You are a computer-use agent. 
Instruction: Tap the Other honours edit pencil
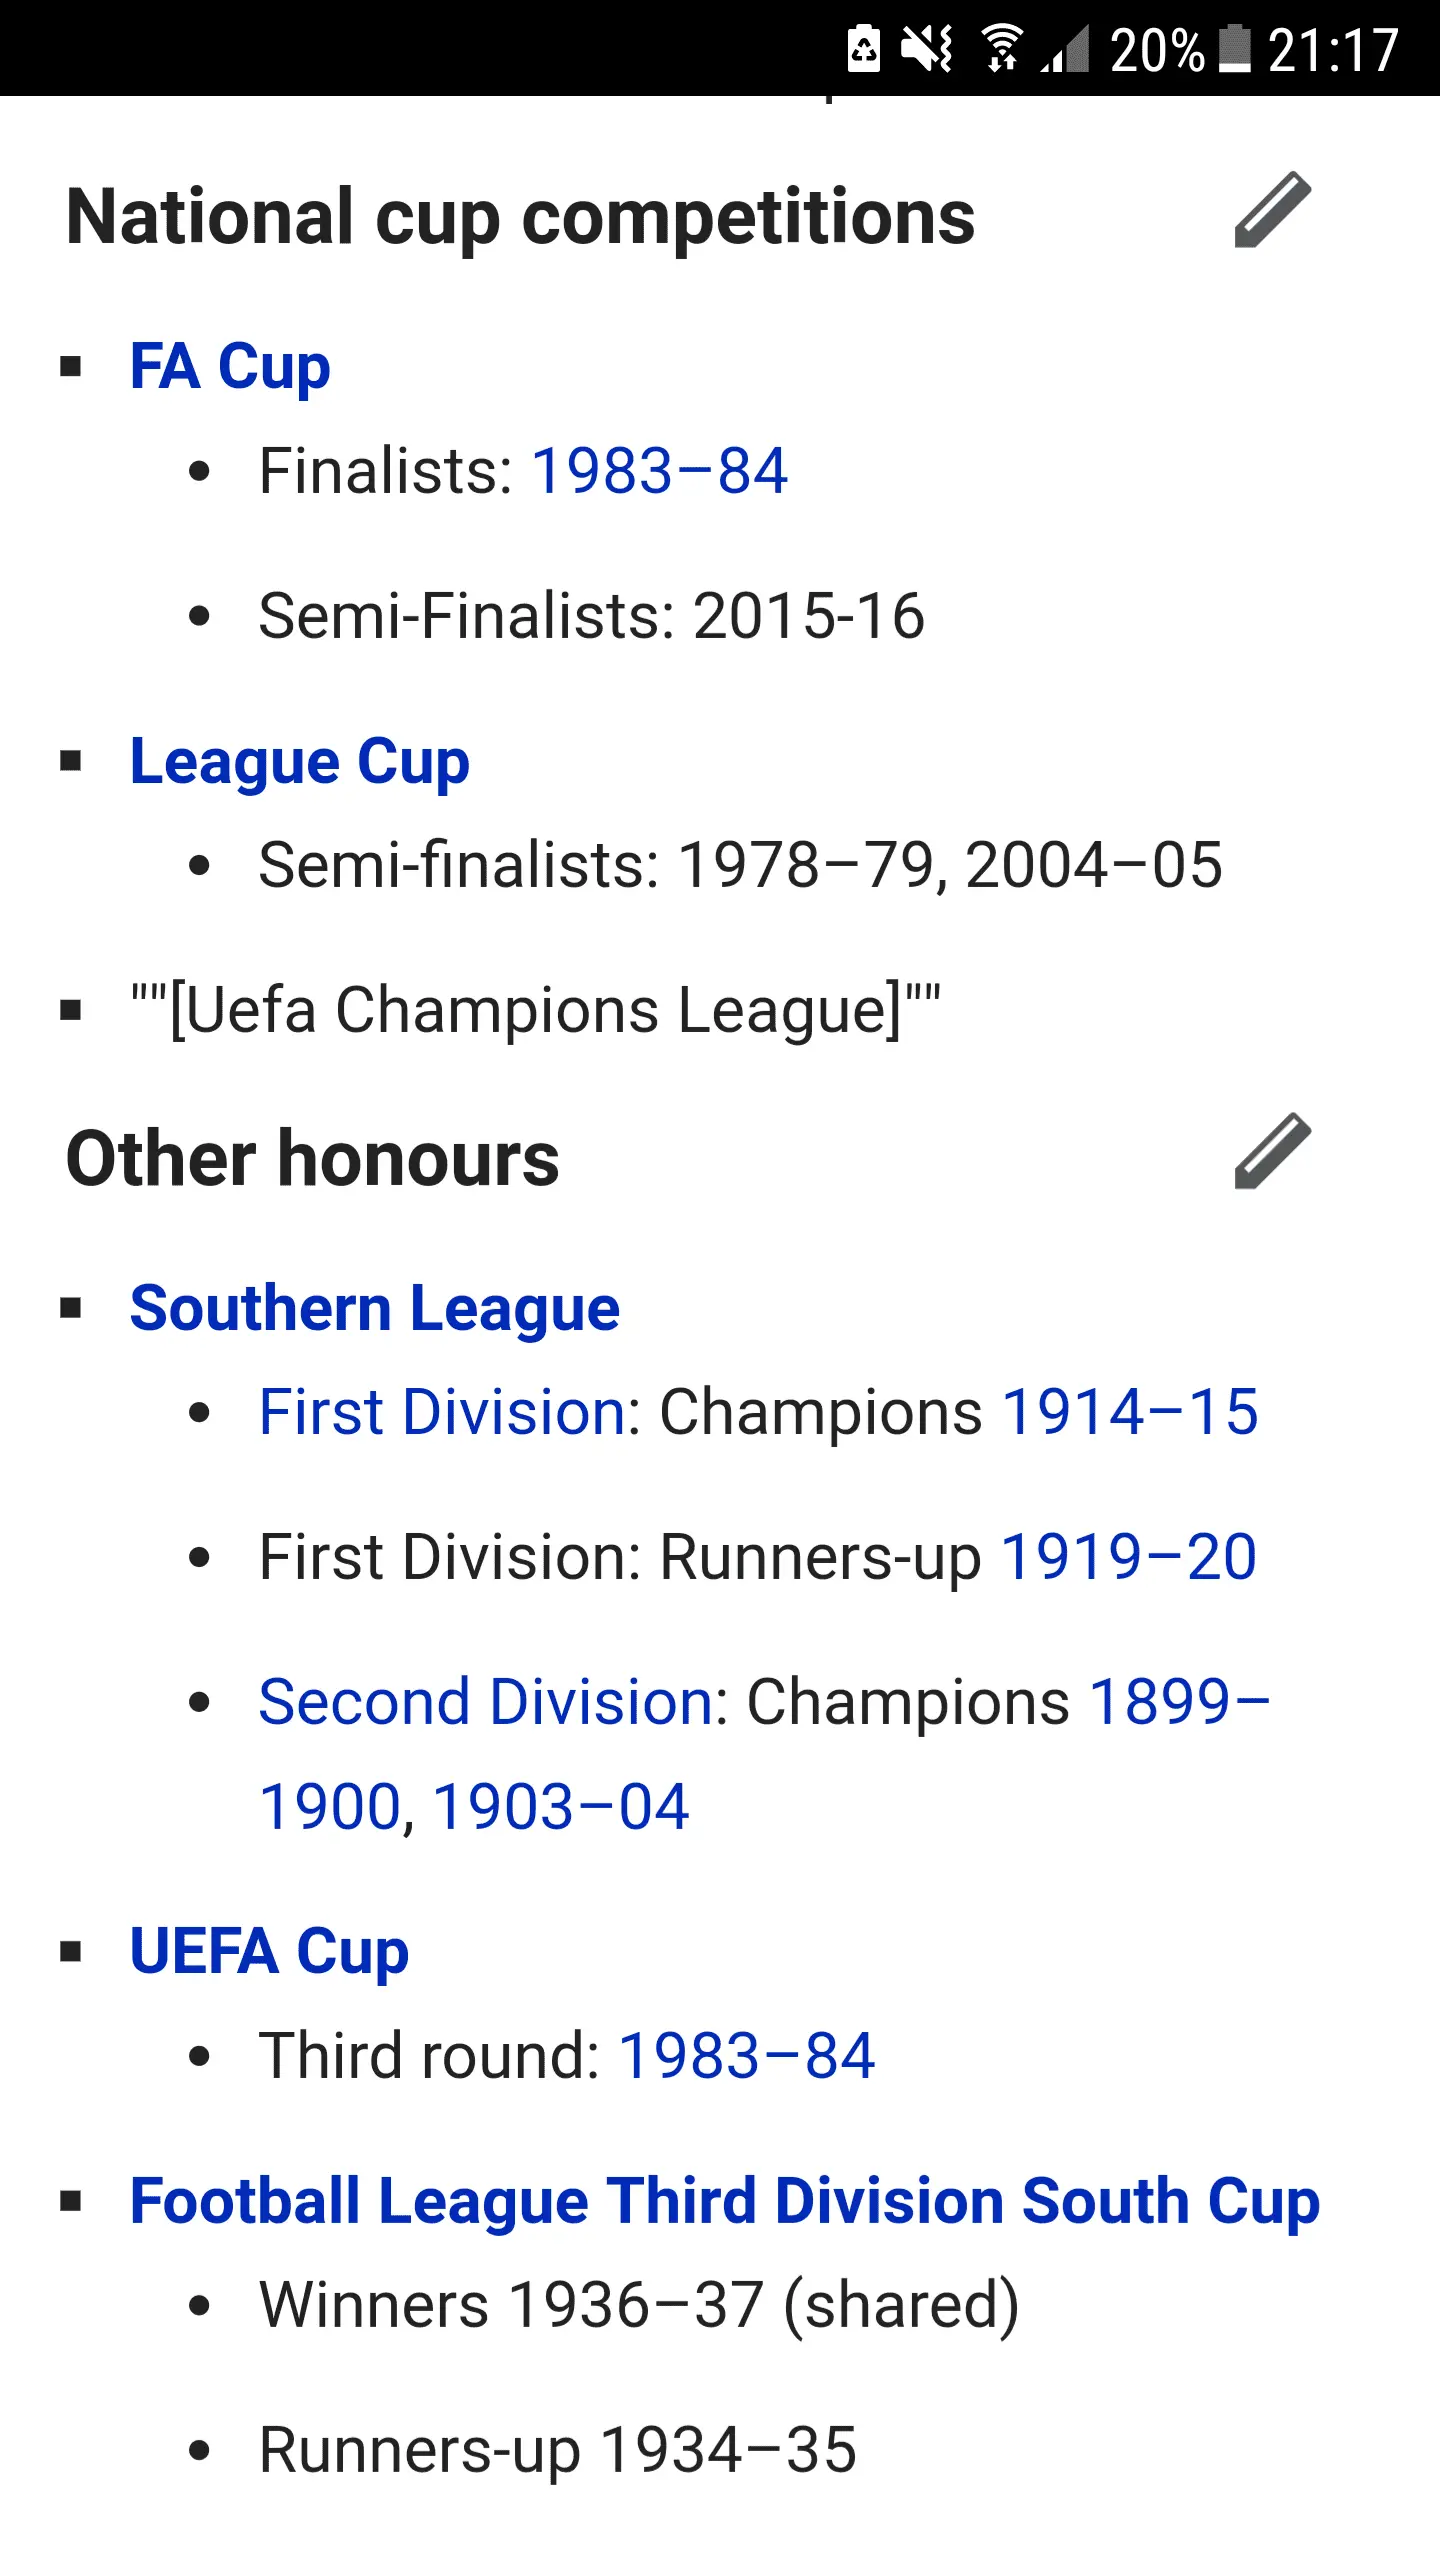click(1272, 1150)
